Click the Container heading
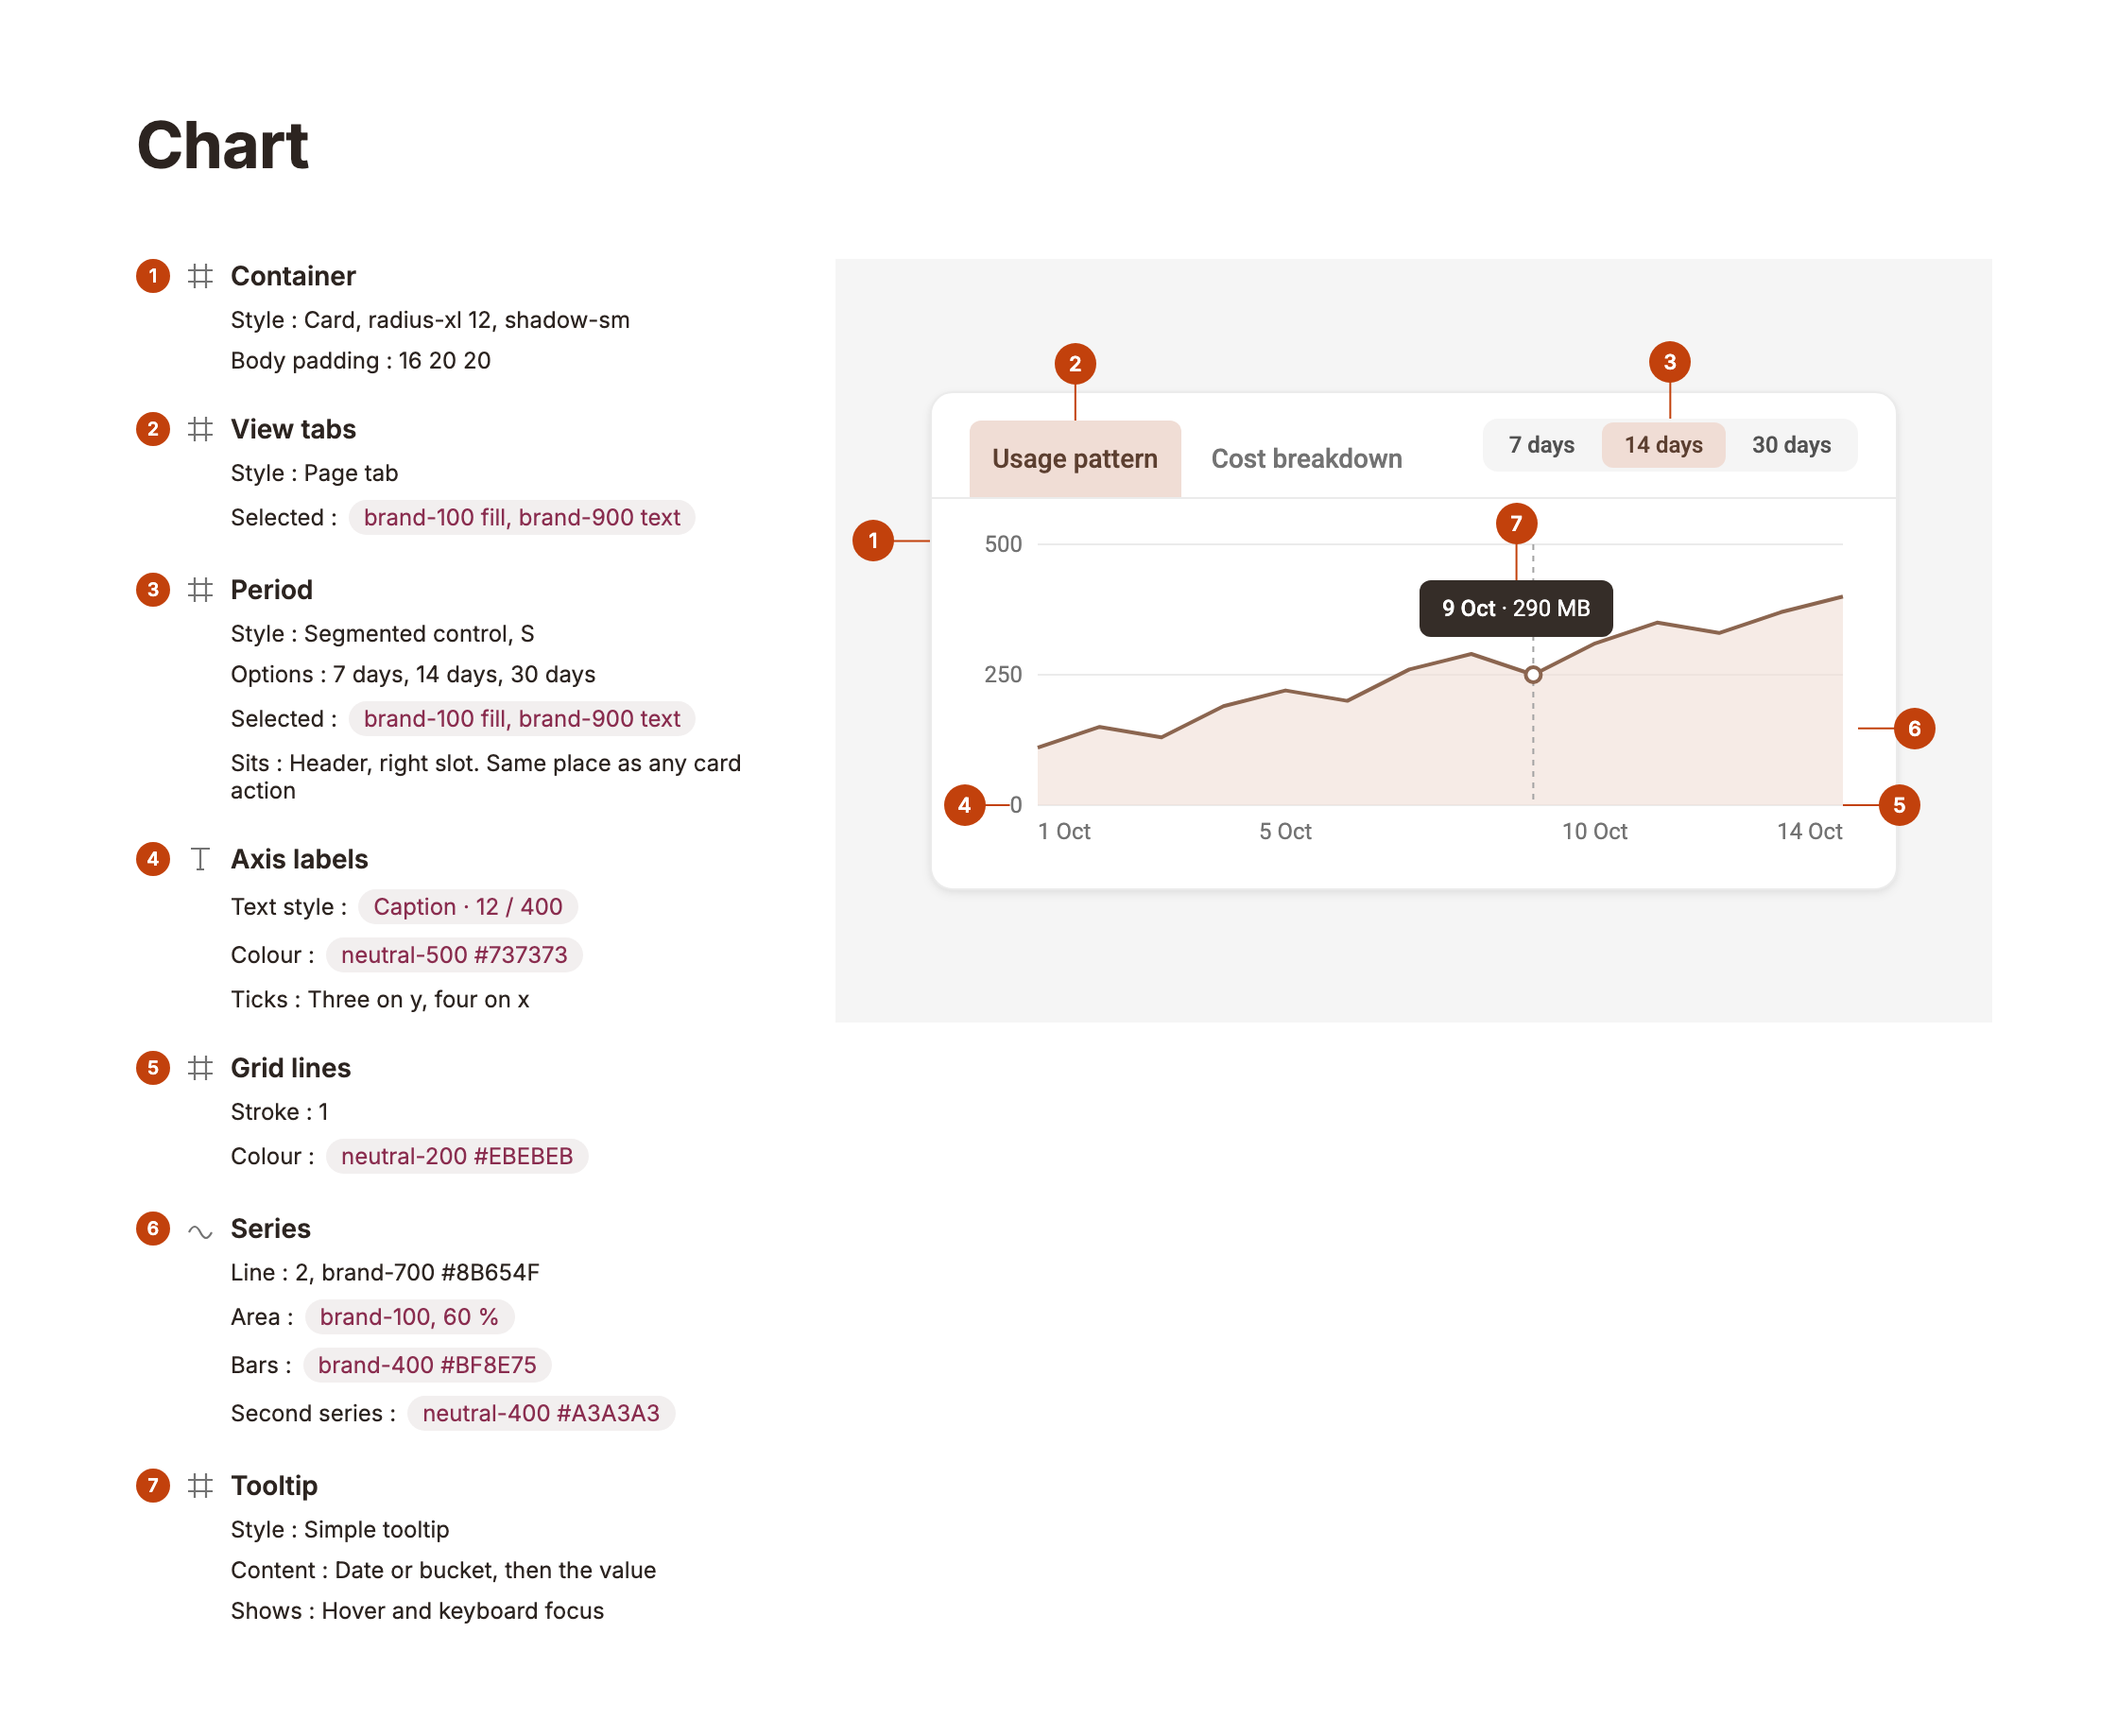Image resolution: width=2117 pixels, height=1736 pixels. point(293,276)
